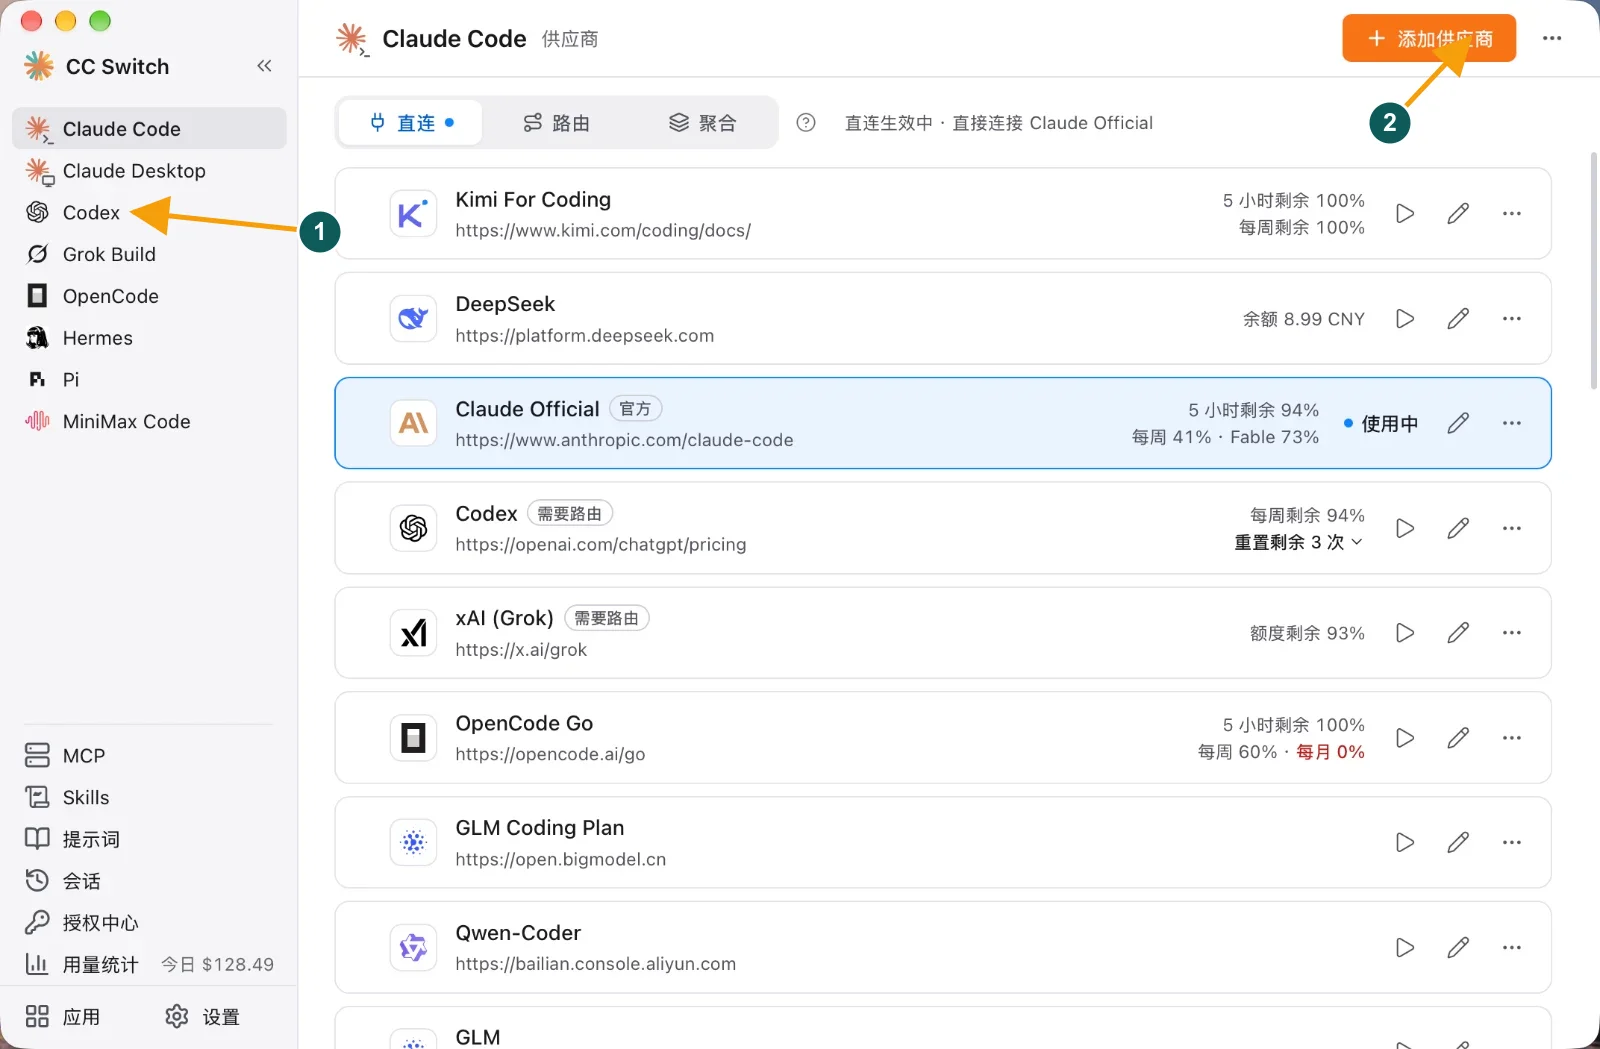Open Grok Build in sidebar
This screenshot has width=1600, height=1049.
pos(149,254)
